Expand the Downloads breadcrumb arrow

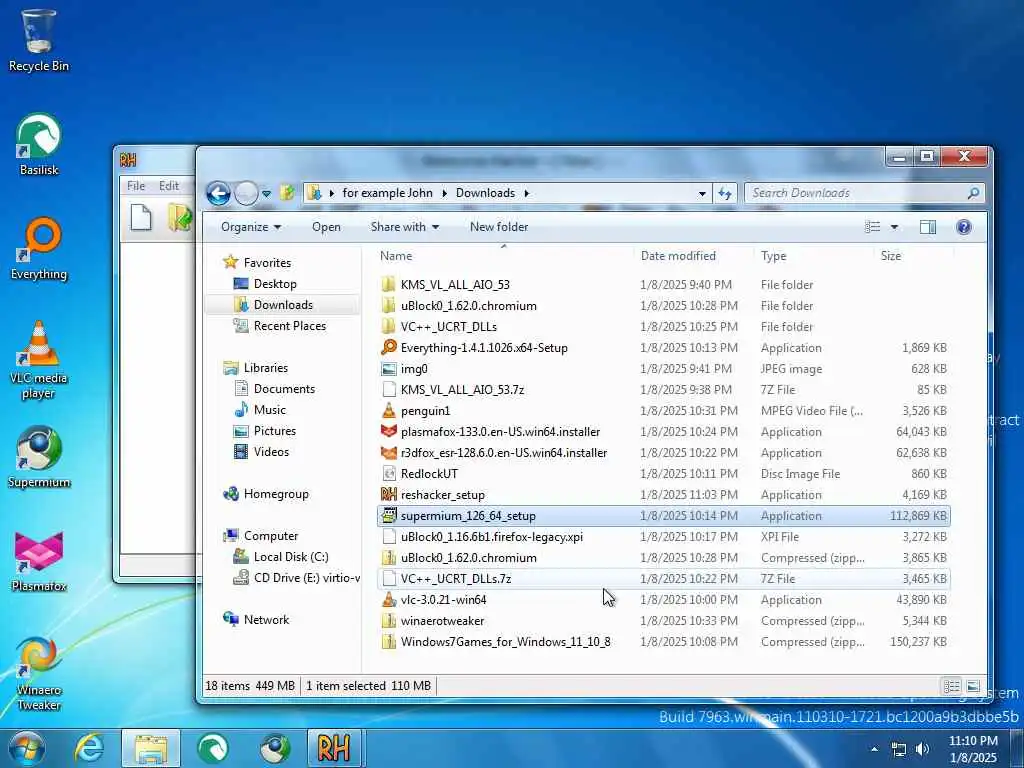526,193
